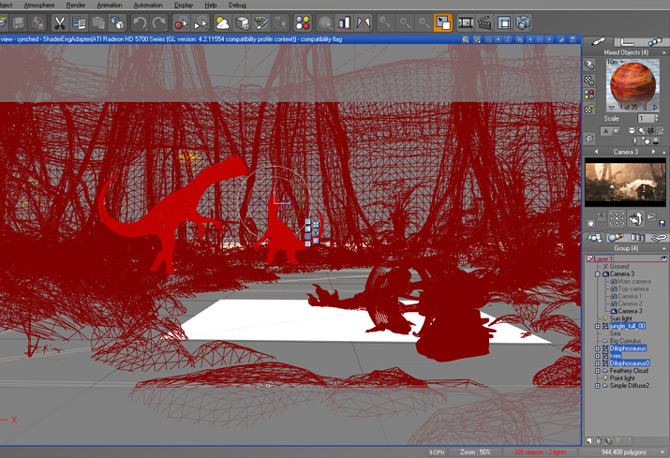
Task: Collapse the Camera 3 preview panel arrow
Action: [x=664, y=152]
